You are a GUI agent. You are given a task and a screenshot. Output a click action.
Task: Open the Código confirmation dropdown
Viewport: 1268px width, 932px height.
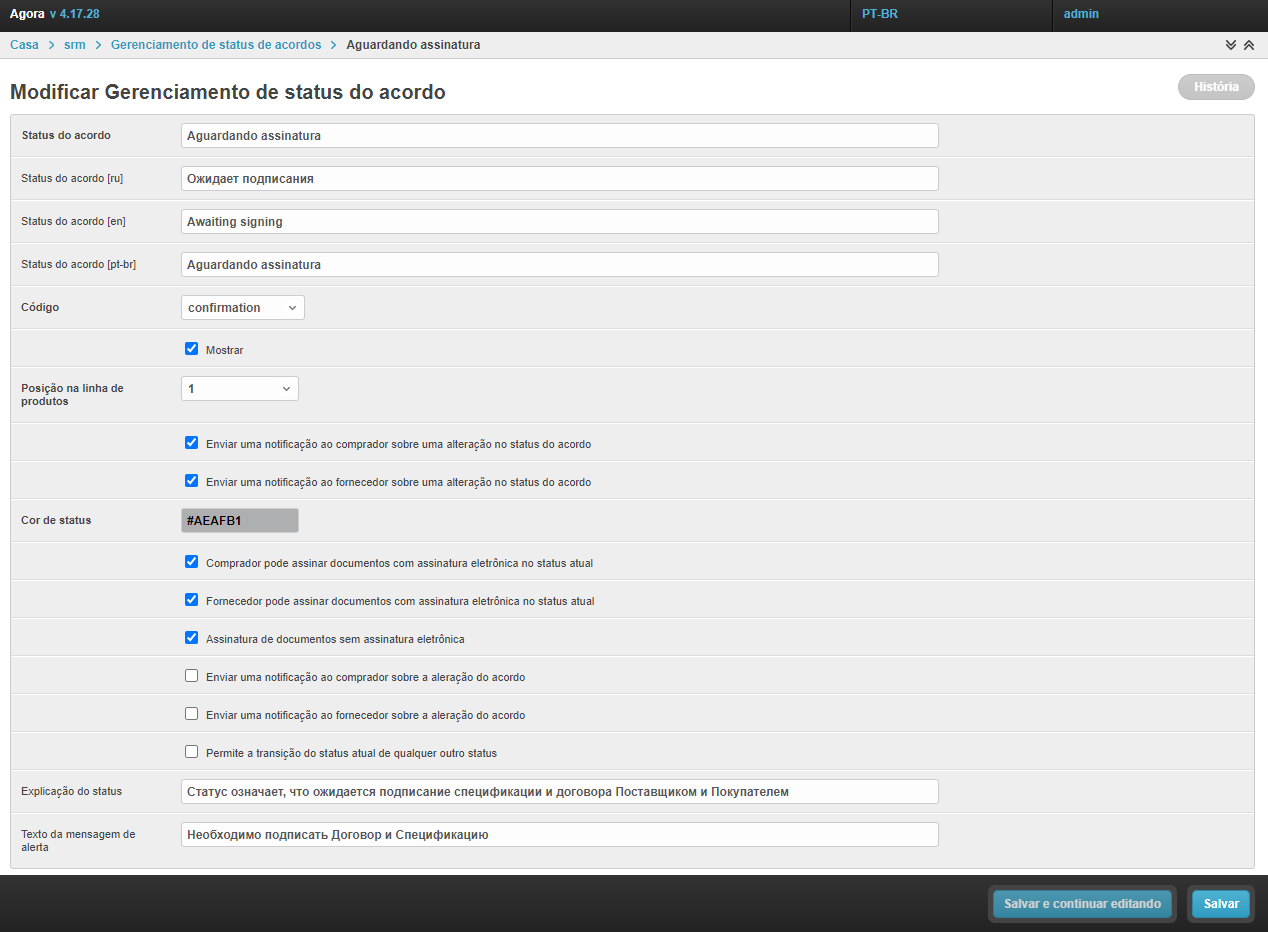[x=243, y=307]
